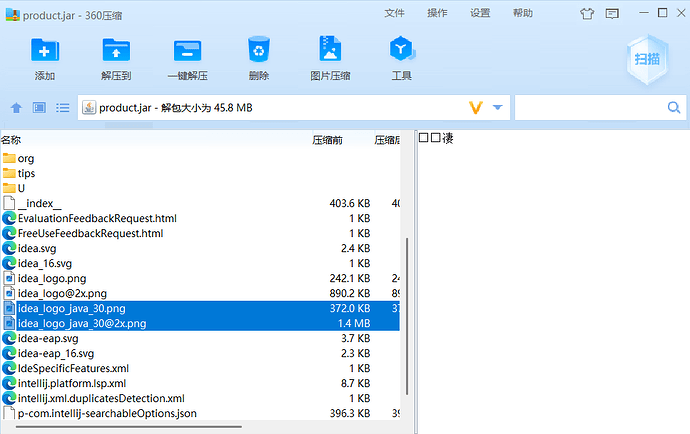This screenshot has height=434, width=690.
Task: Click the vertical scrollbar of file list
Action: [x=407, y=316]
